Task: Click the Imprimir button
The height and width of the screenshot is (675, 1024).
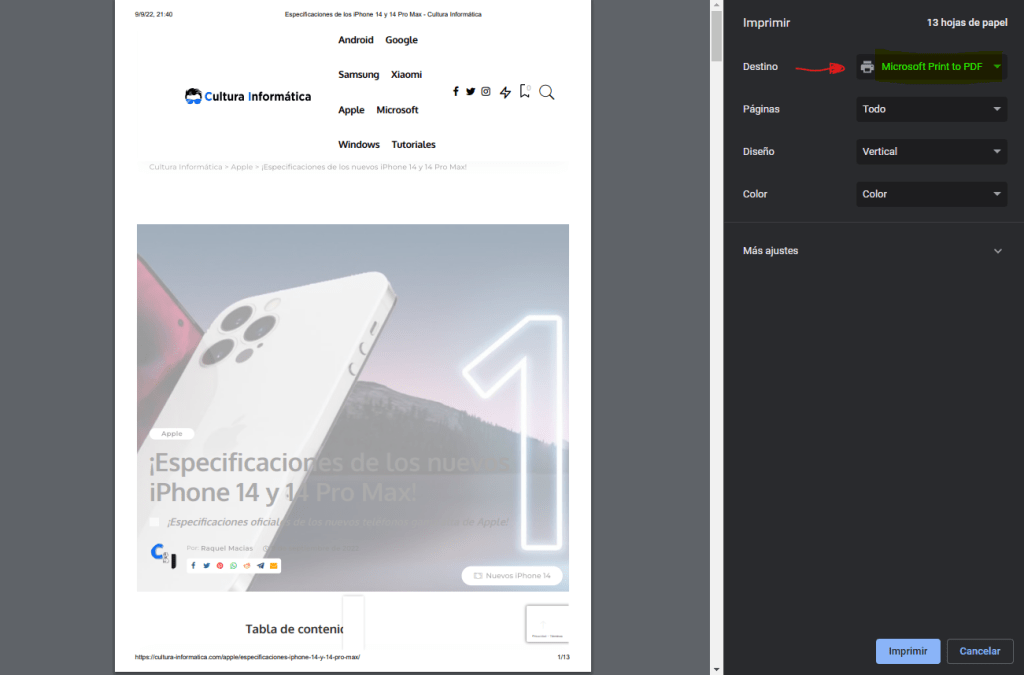Action: pyautogui.click(x=907, y=651)
